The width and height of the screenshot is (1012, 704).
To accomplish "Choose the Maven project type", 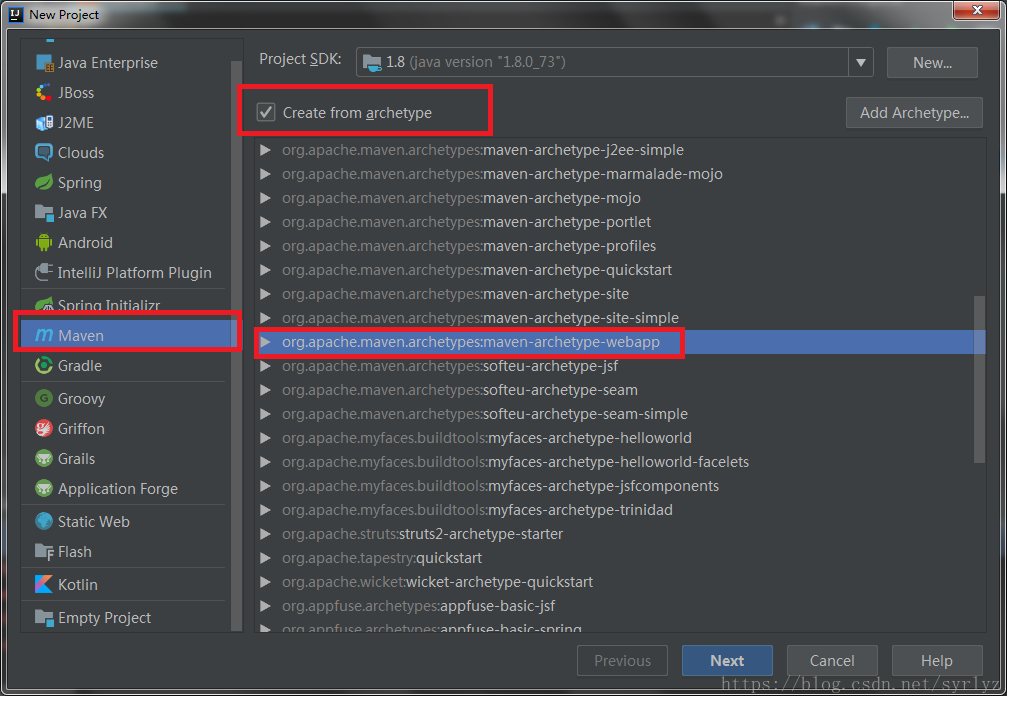I will pos(126,336).
